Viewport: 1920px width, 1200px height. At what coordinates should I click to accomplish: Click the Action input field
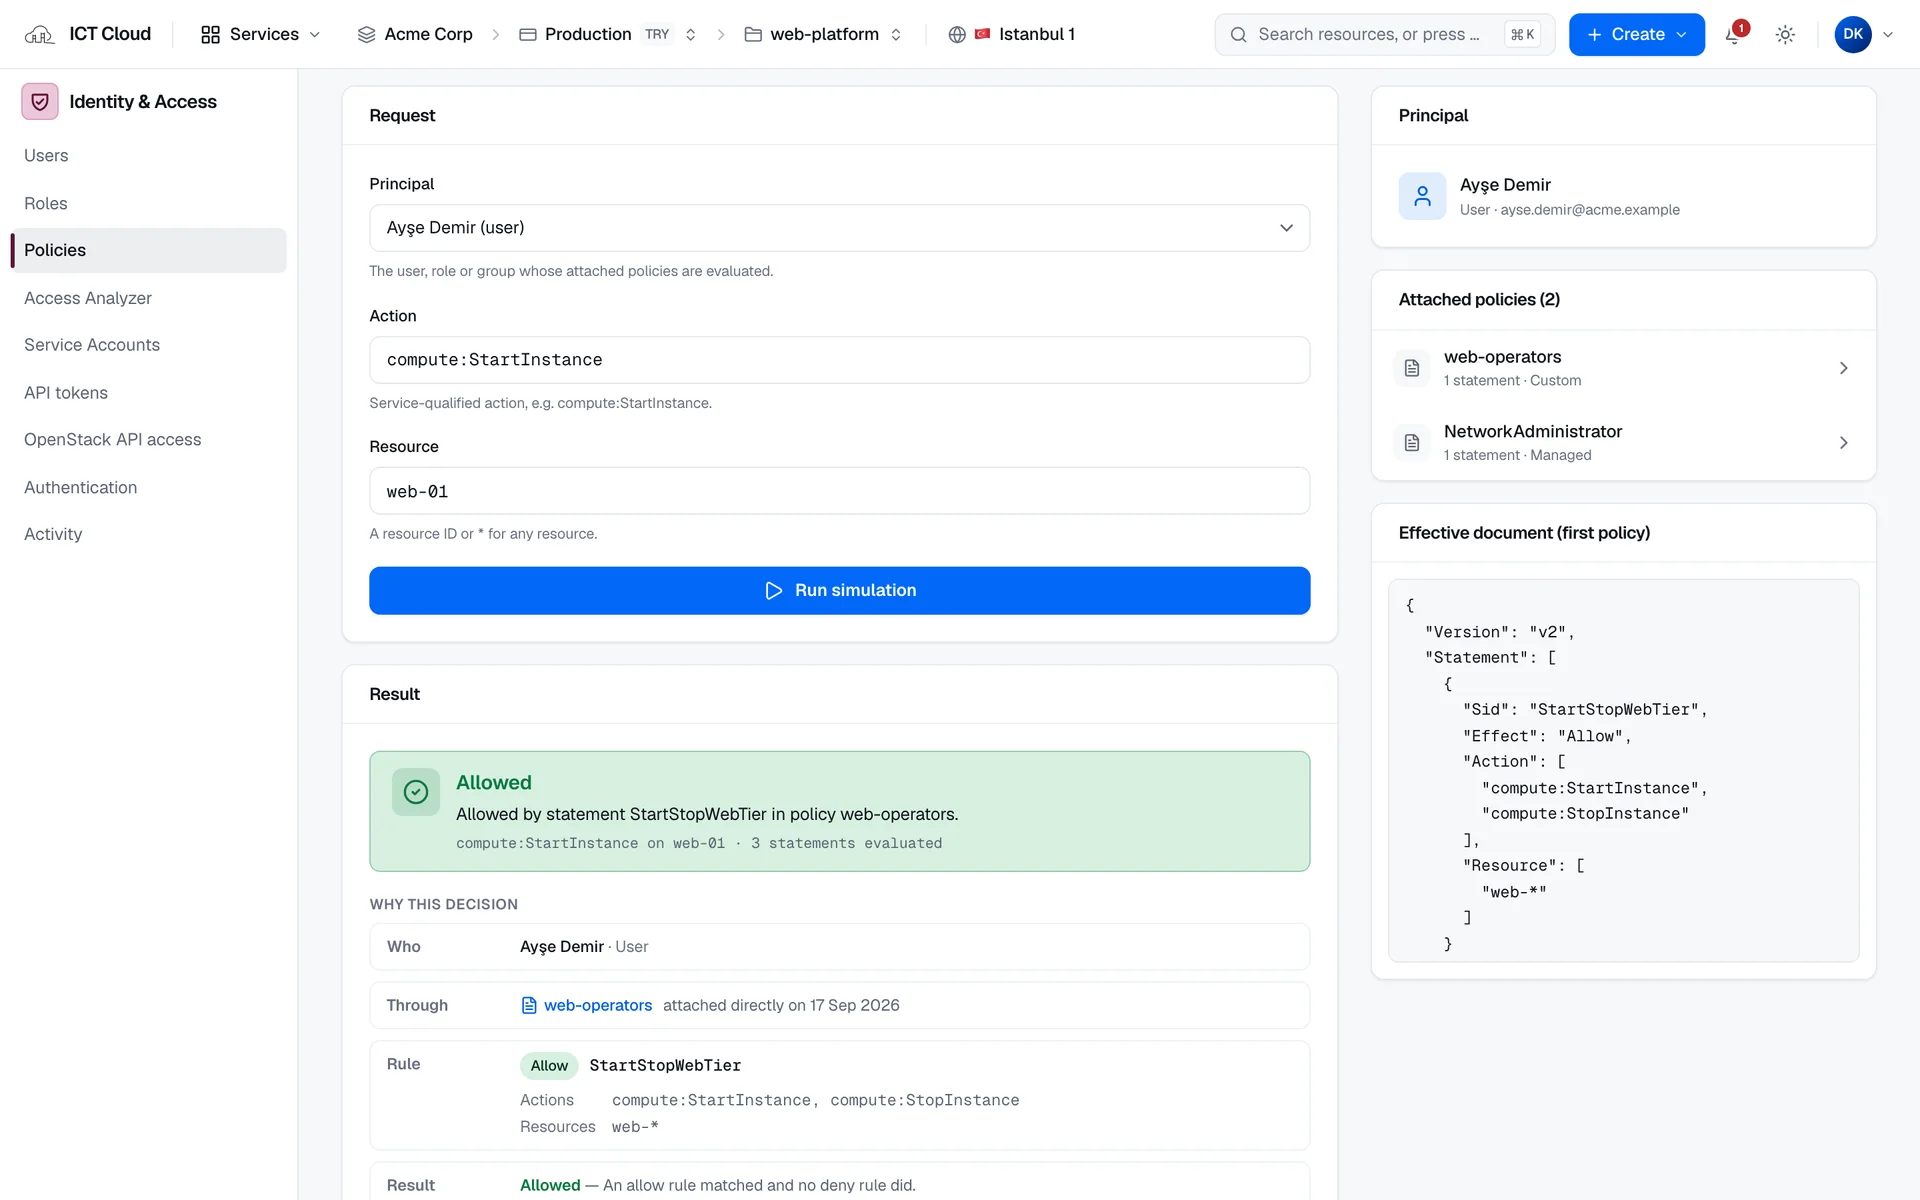coord(840,360)
